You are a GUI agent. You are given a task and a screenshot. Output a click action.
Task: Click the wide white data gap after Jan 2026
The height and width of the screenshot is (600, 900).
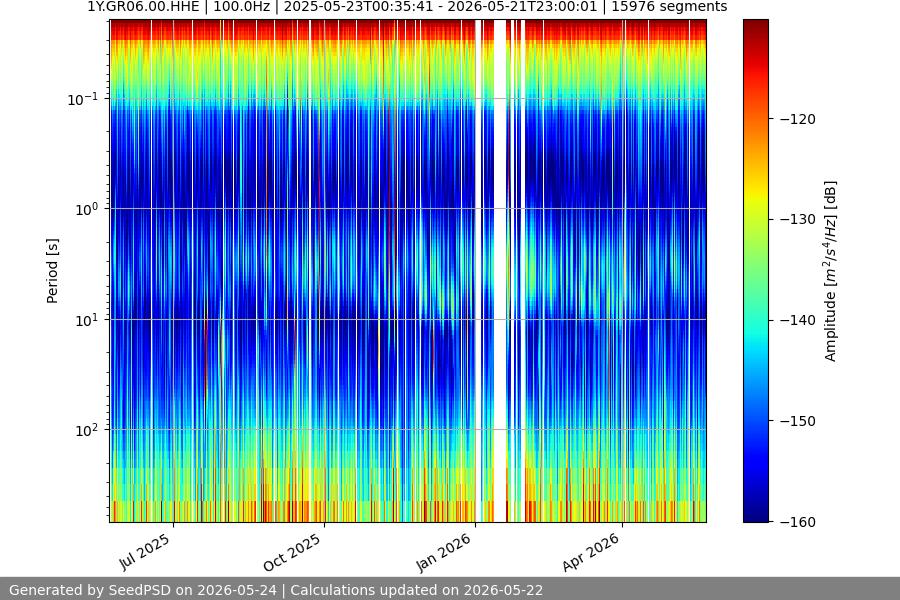(x=500, y=271)
